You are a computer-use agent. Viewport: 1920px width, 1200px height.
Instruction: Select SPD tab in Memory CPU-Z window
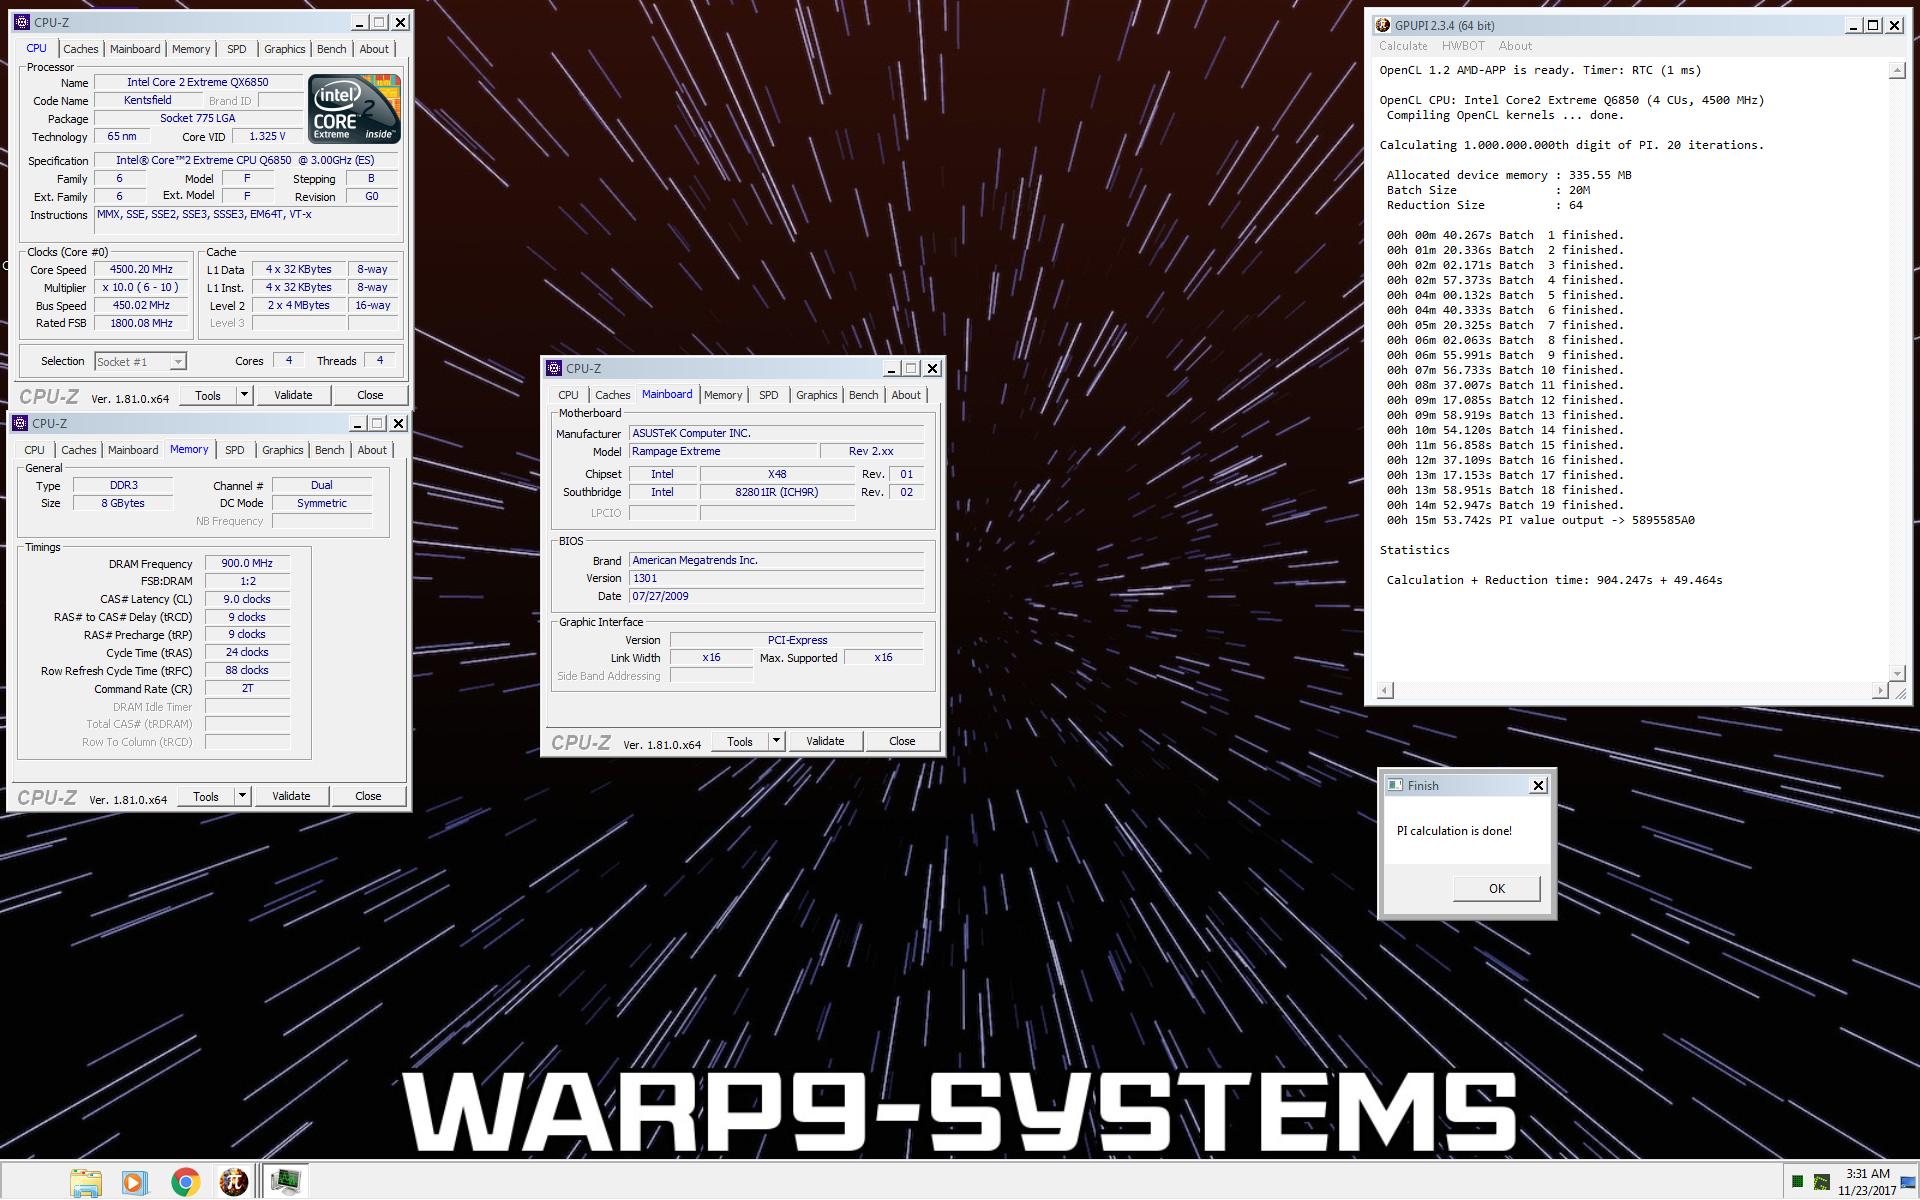235,450
